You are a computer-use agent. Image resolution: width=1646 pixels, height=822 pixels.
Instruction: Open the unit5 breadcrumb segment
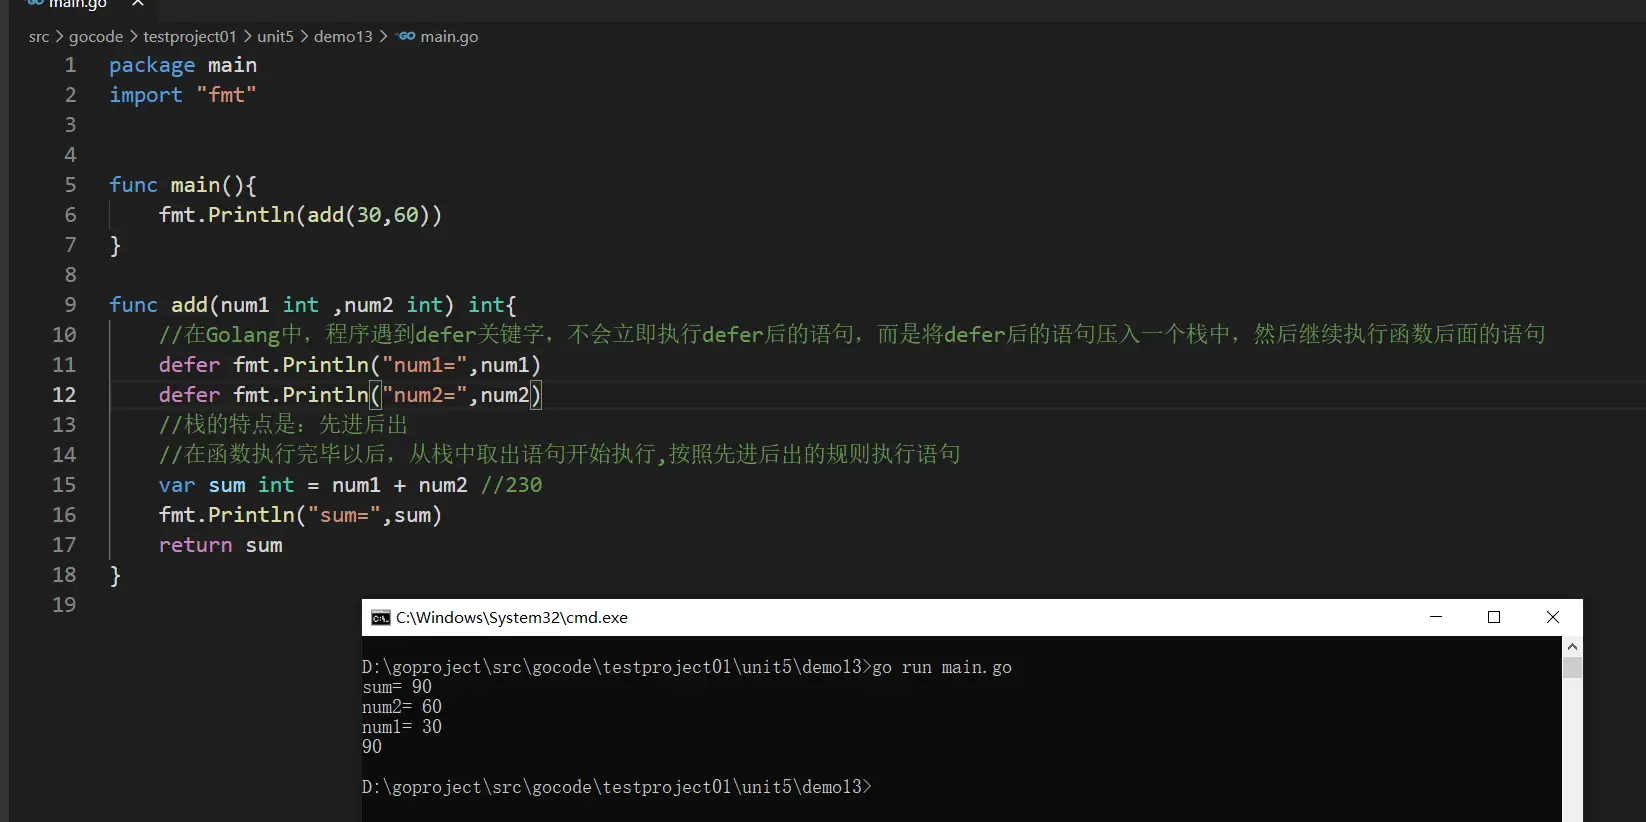click(x=275, y=37)
